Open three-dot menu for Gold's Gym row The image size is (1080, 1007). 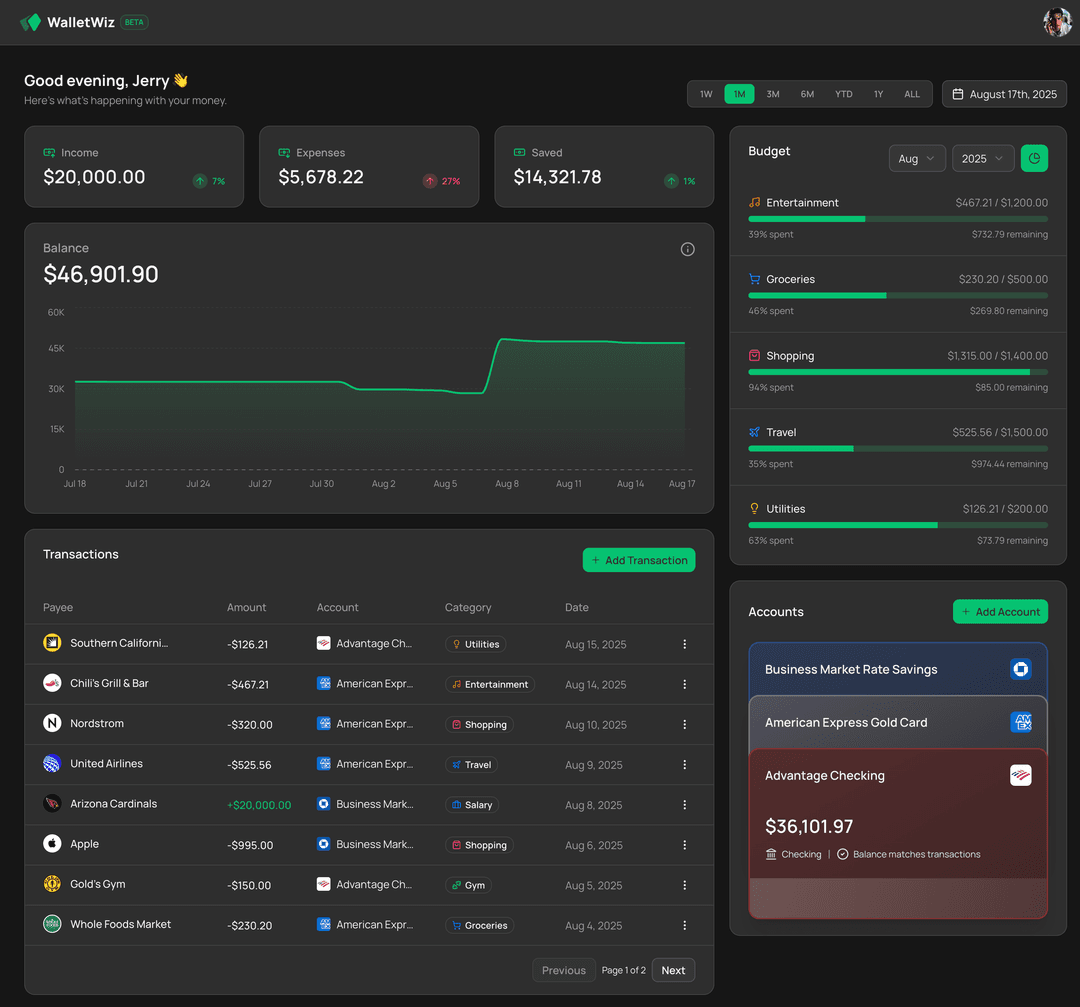[684, 885]
